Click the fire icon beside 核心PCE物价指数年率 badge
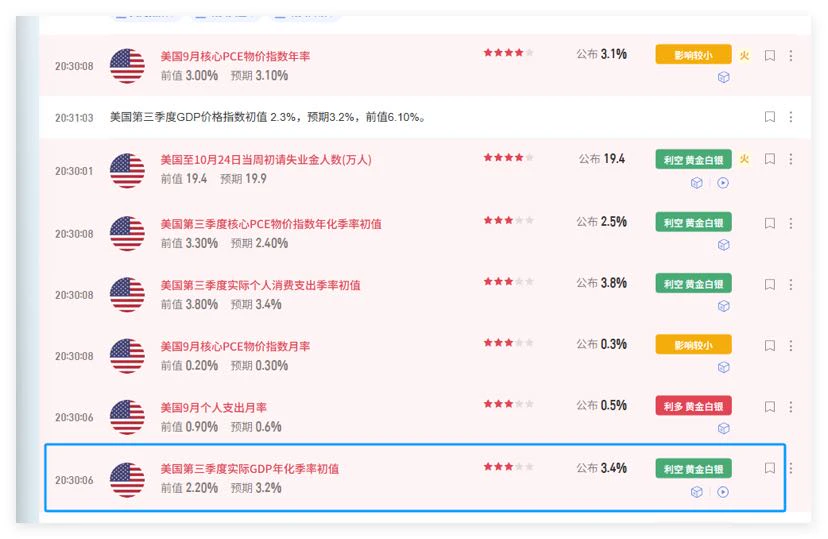The height and width of the screenshot is (539, 828). click(745, 55)
